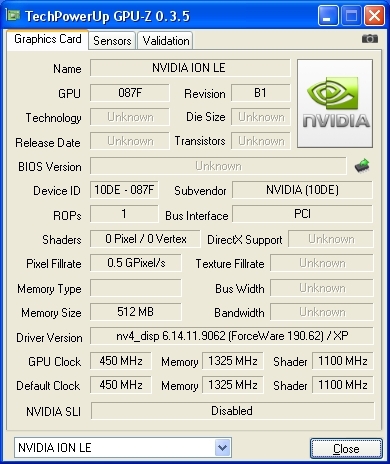Click the empty Memory Type field
Image resolution: width=390 pixels, height=464 pixels.
pos(136,288)
